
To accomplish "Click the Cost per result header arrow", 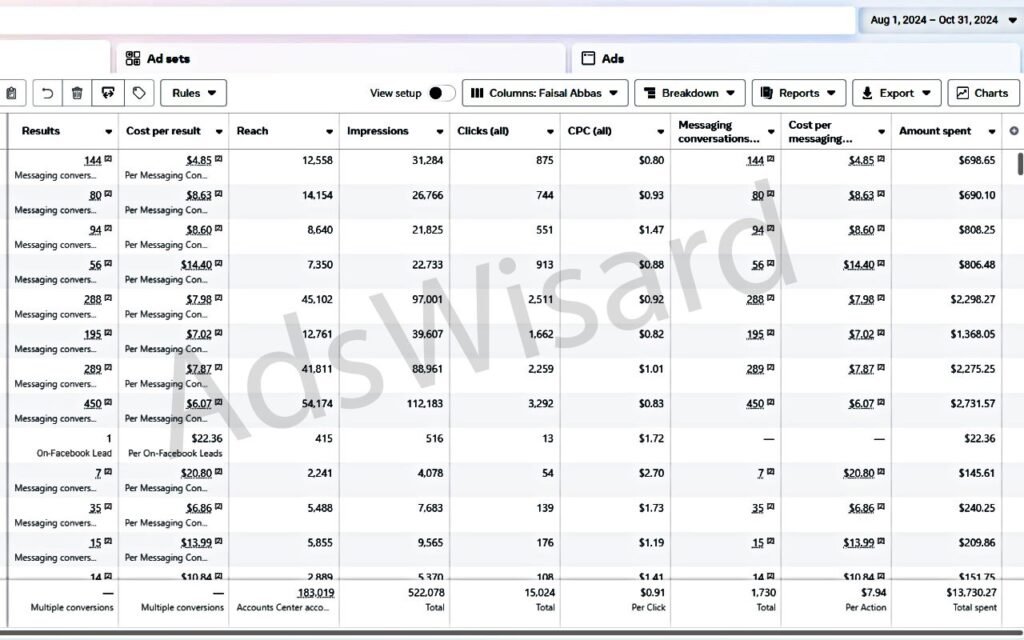I will point(219,131).
